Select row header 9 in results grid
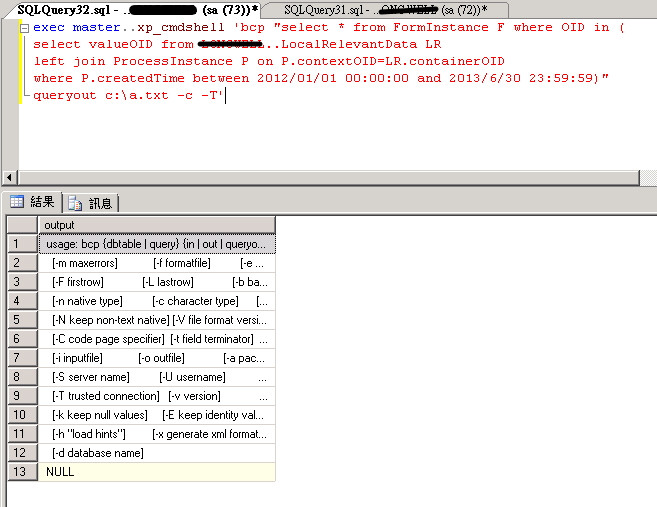This screenshot has width=657, height=507. point(23,396)
